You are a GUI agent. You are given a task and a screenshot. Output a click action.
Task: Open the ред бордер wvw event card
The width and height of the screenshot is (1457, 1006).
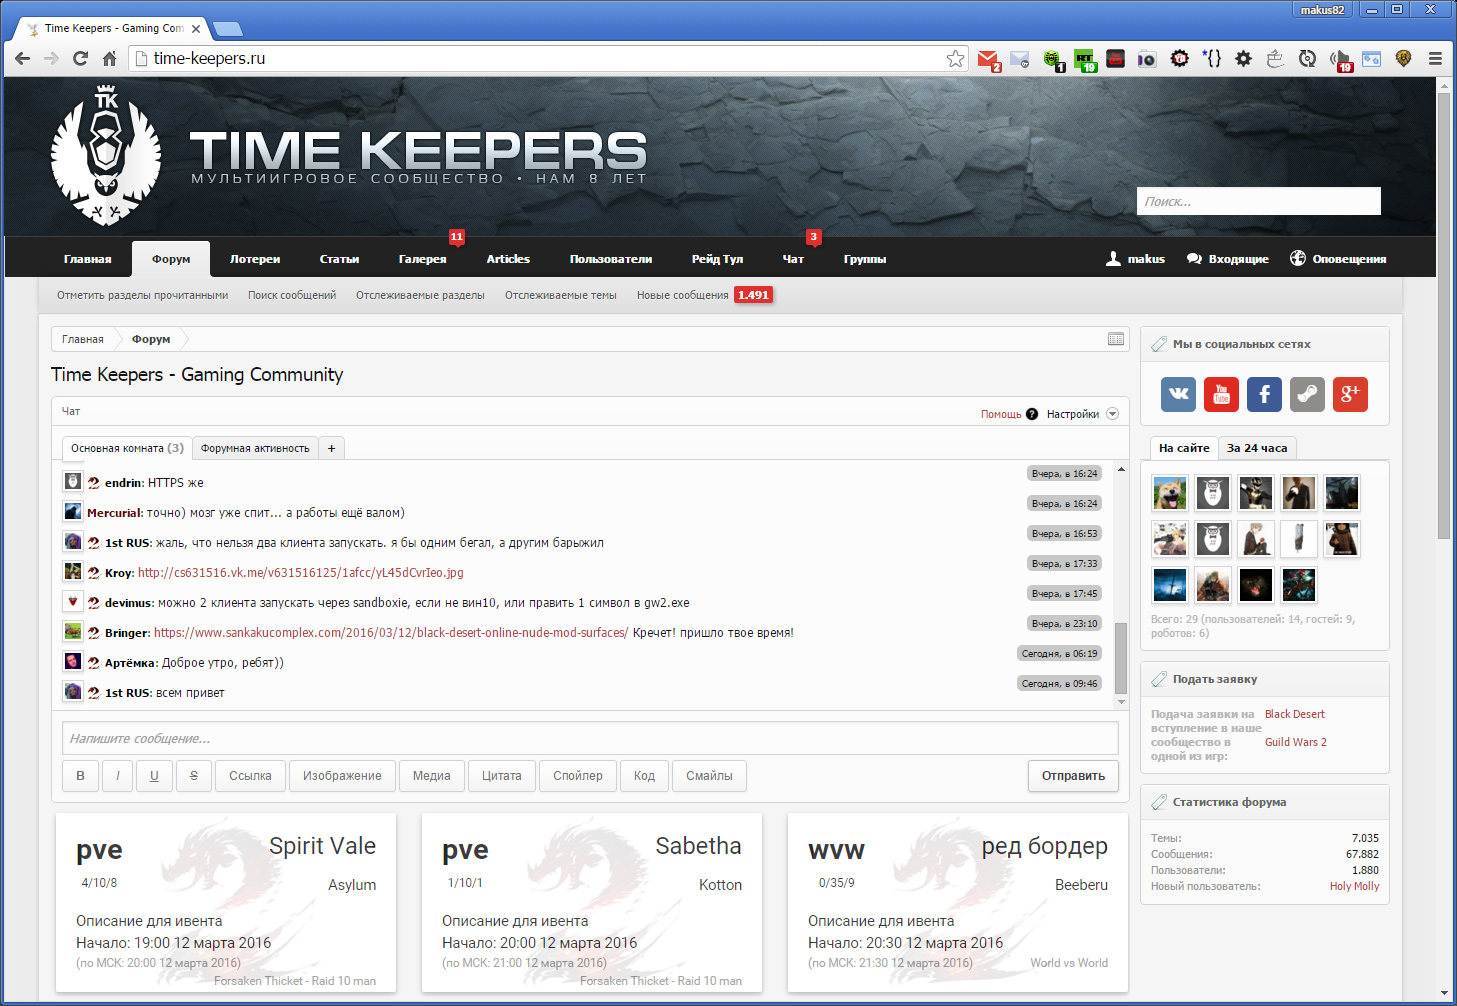958,903
